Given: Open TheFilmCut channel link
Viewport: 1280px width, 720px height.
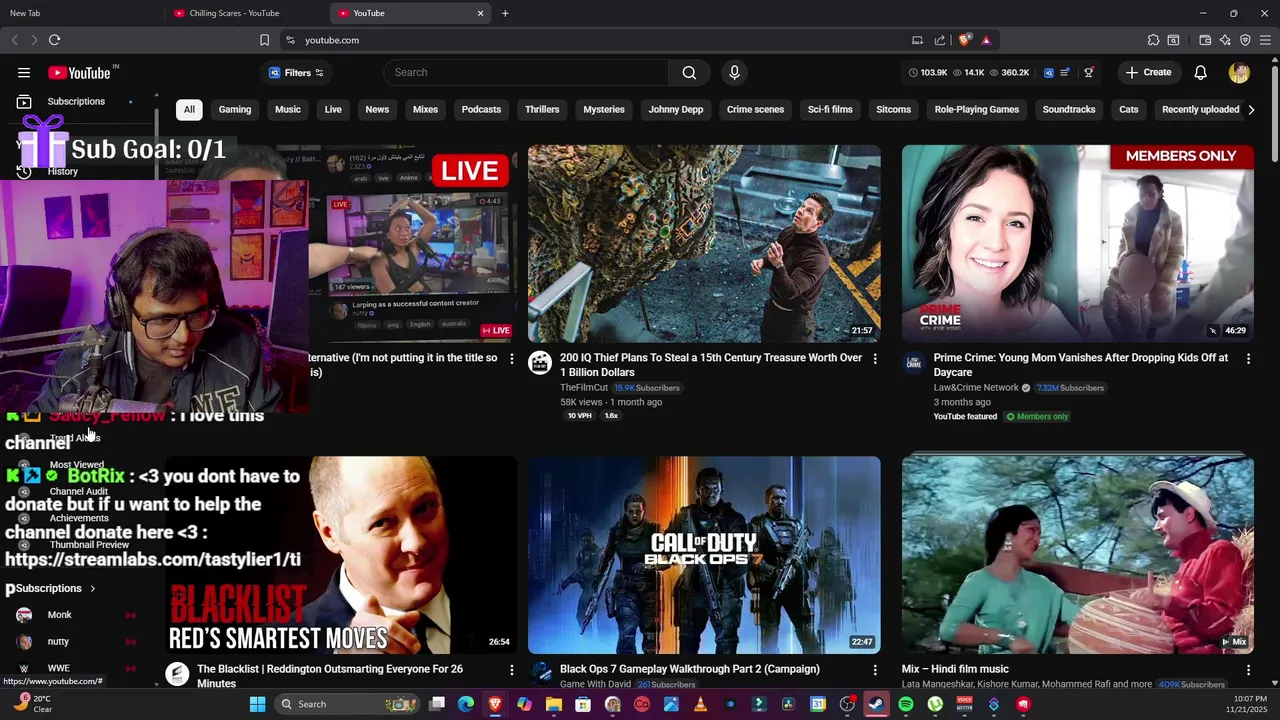Looking at the screenshot, I should 584,387.
